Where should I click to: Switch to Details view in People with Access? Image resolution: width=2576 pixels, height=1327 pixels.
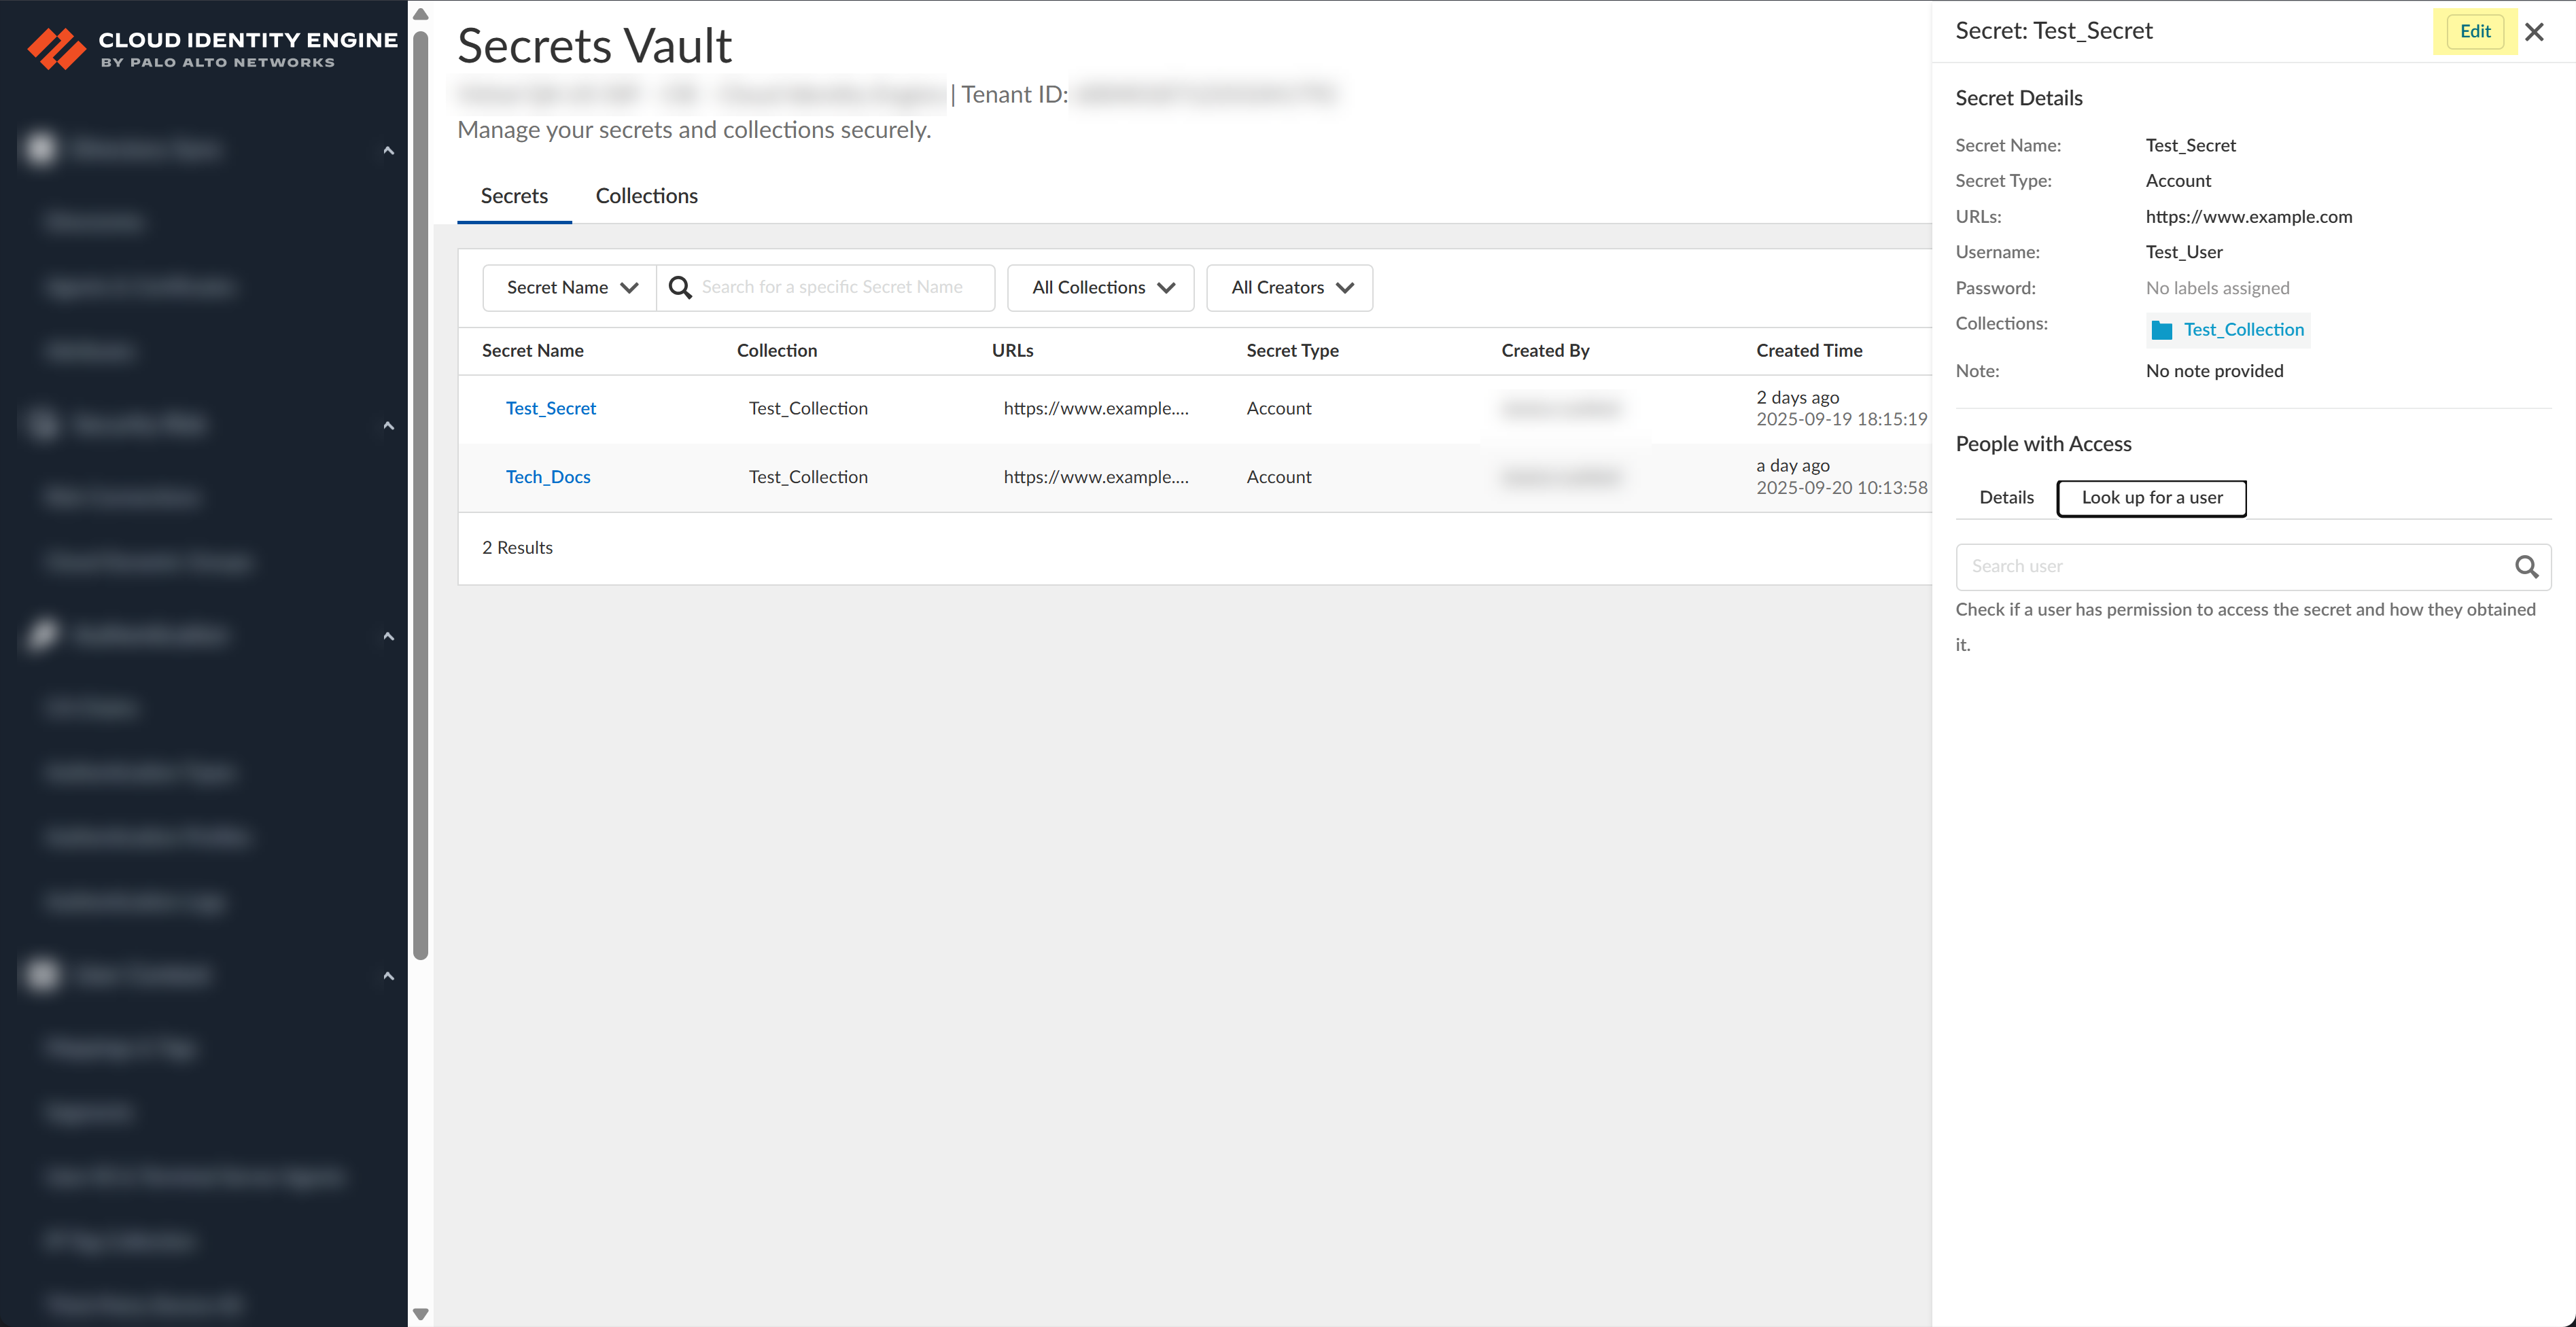(x=2006, y=498)
